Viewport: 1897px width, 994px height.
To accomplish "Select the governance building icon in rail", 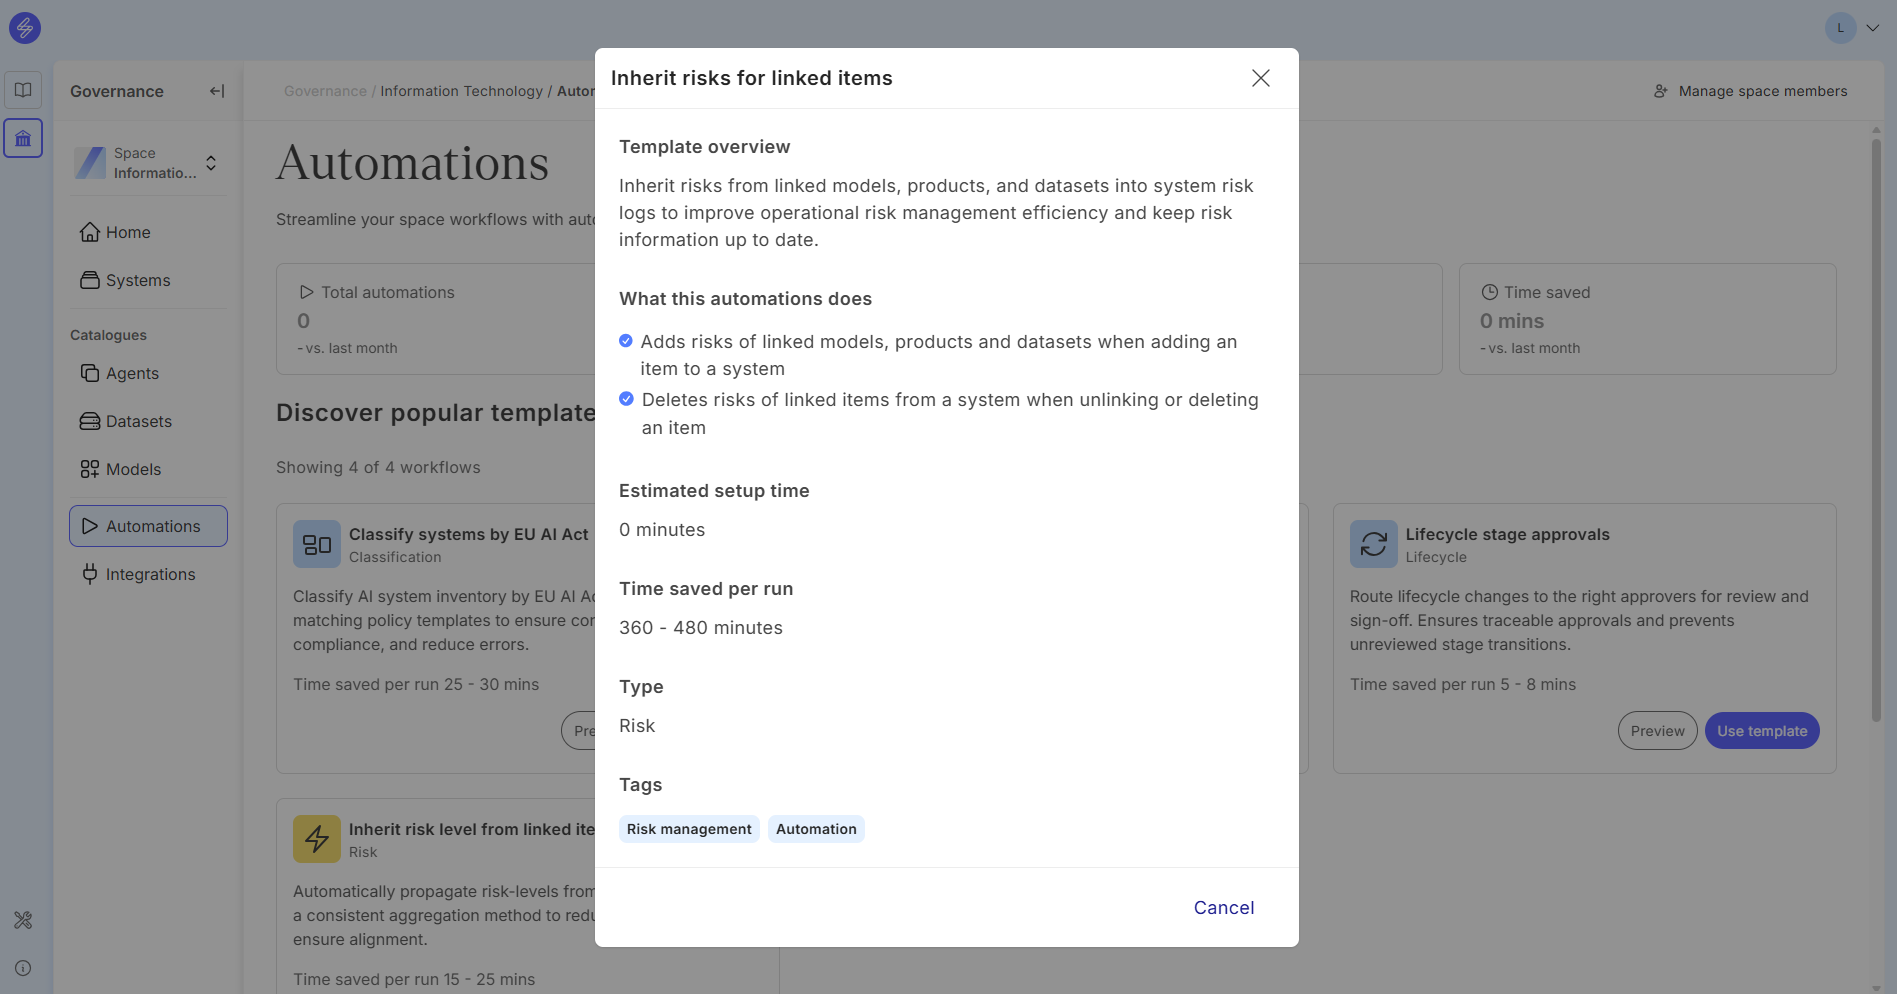I will coord(23,139).
